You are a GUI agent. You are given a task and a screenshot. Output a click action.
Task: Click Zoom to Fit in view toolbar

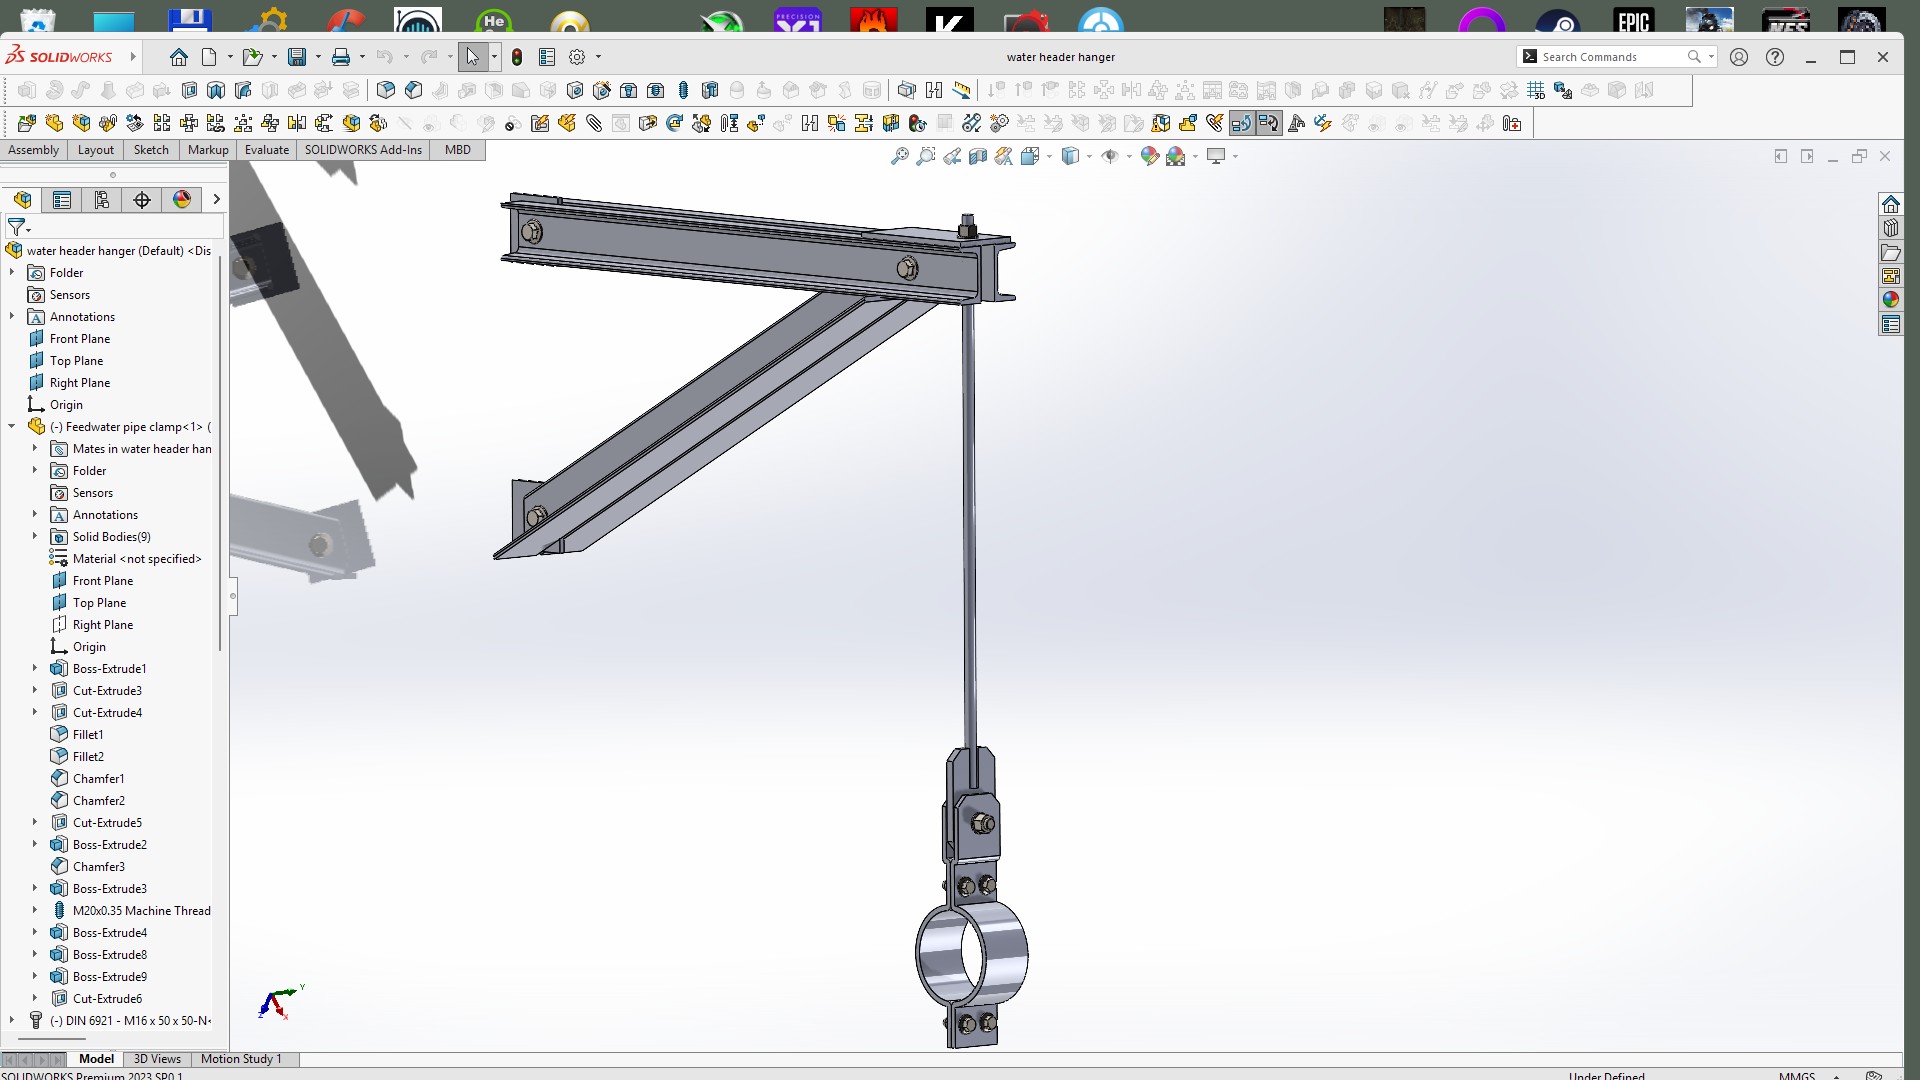point(899,156)
